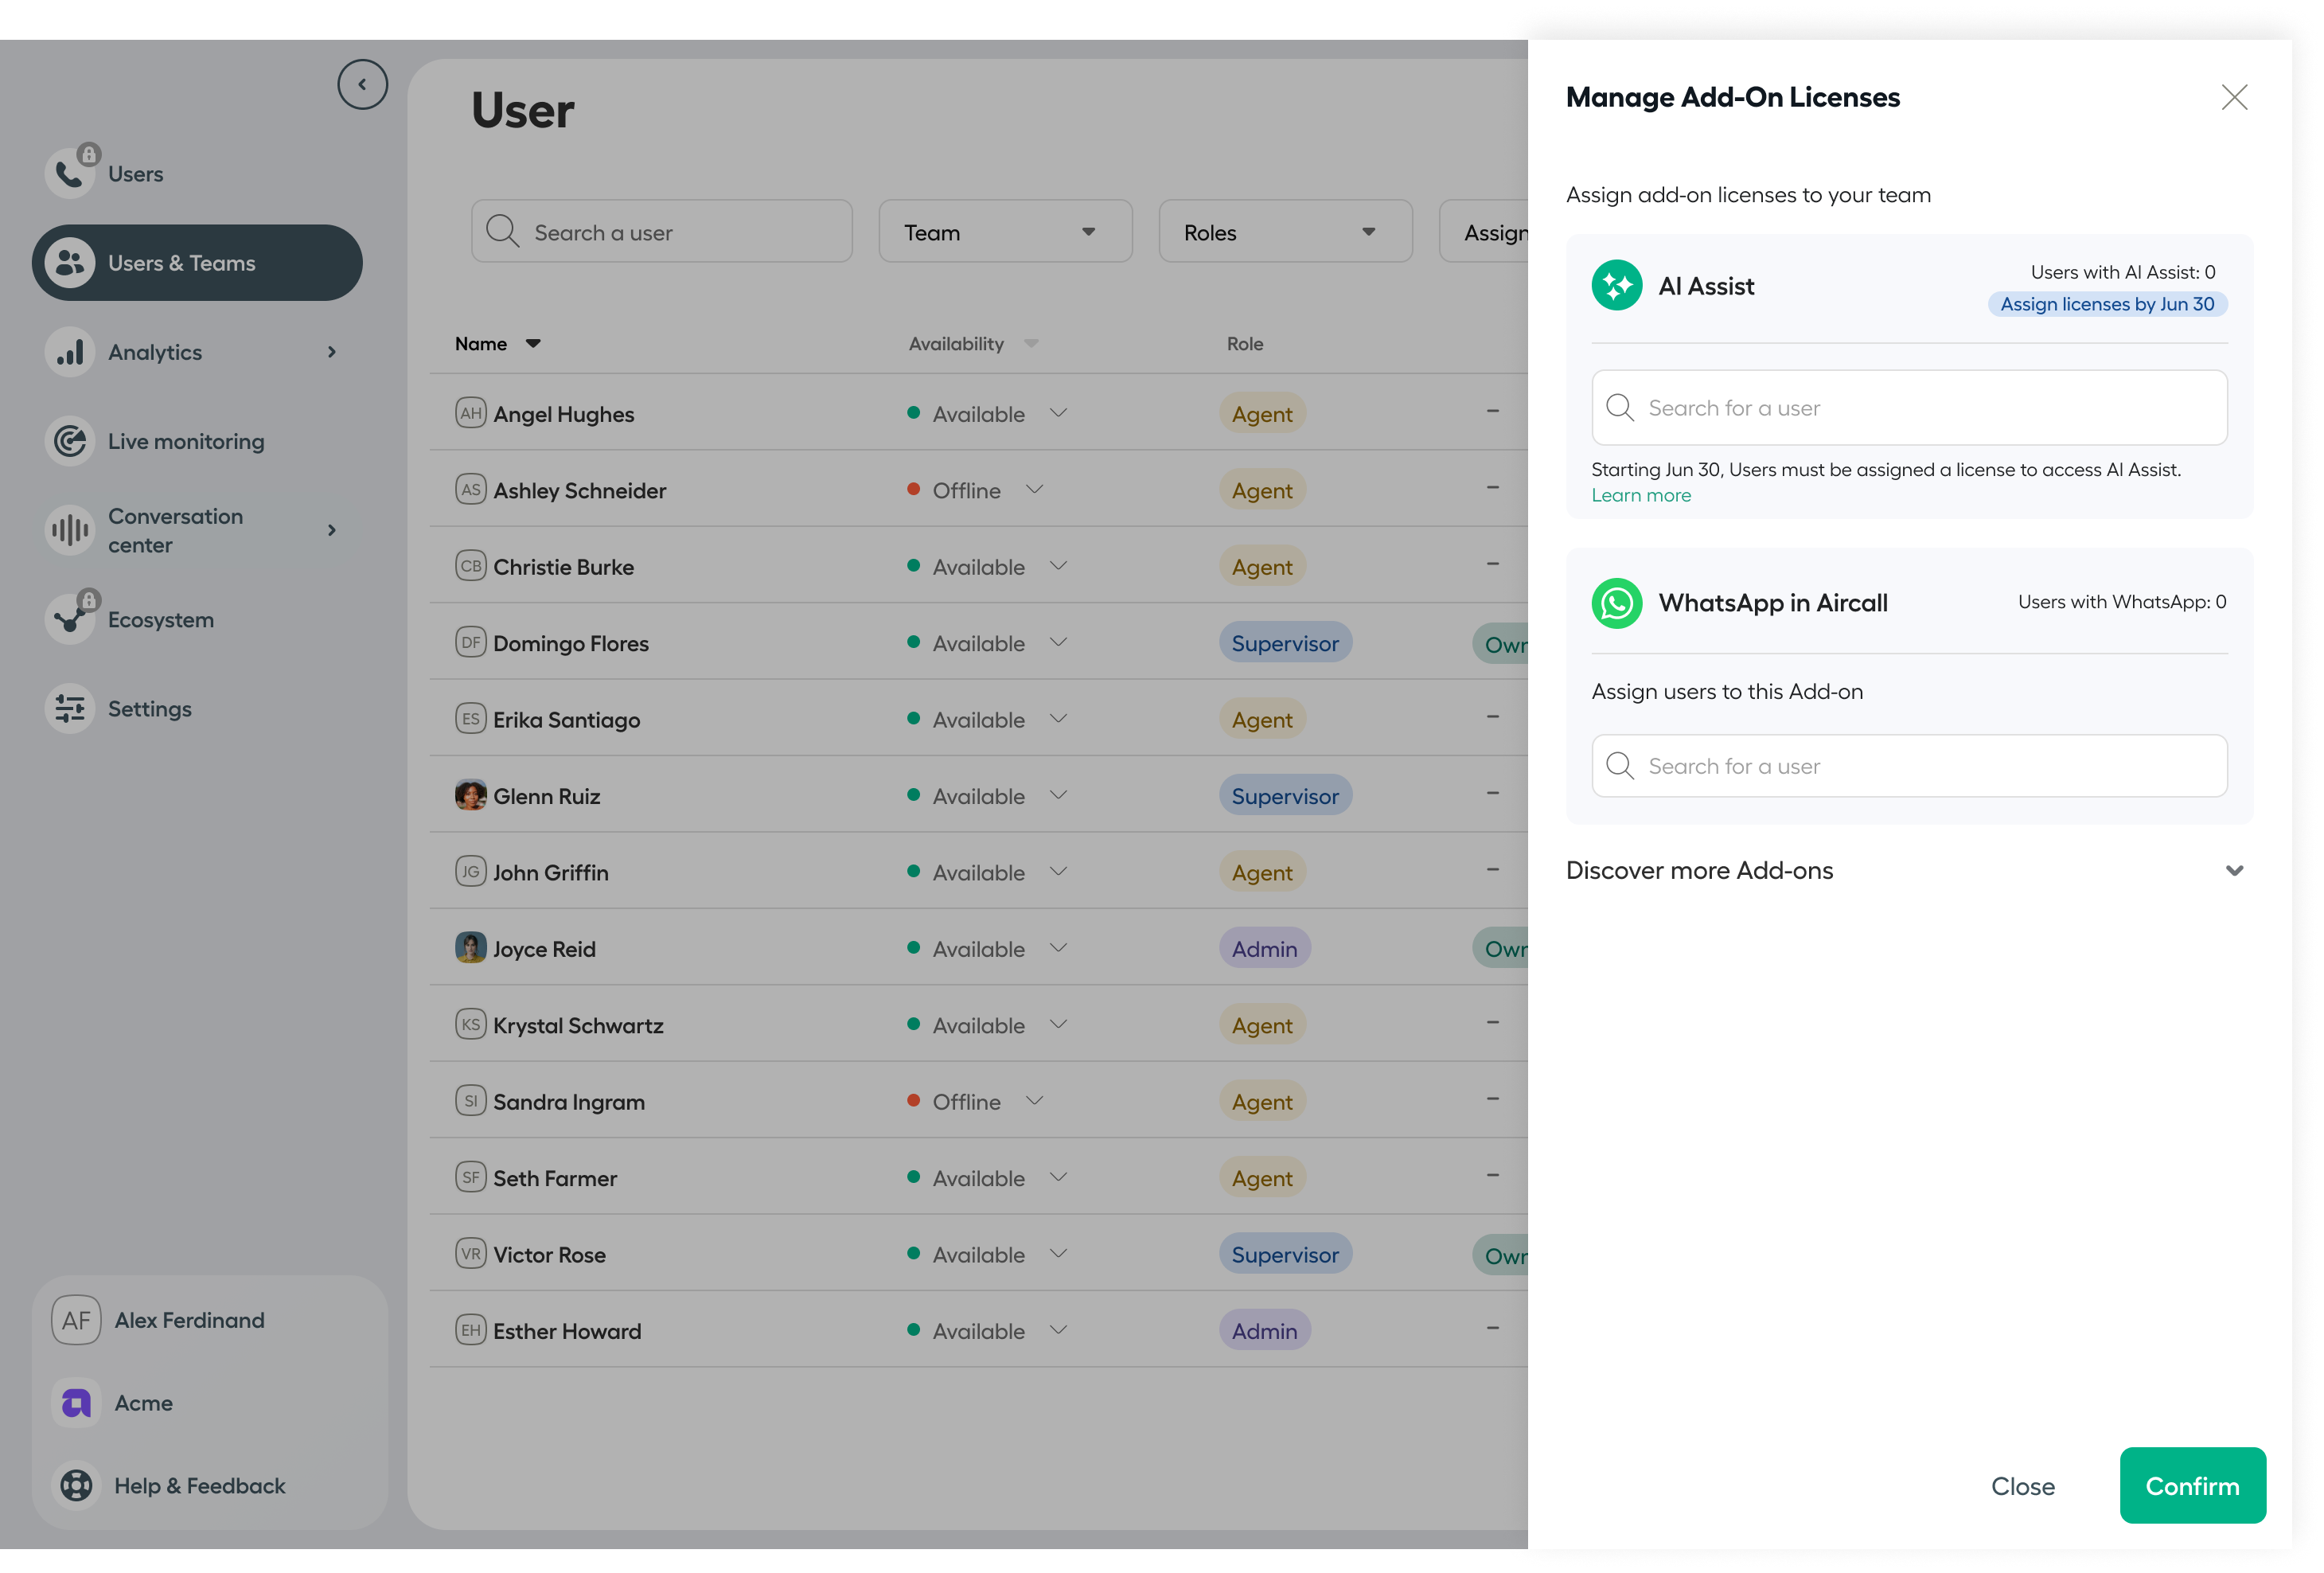Click the search icon in AI Assist field
The height and width of the screenshot is (1573, 2324).
(1620, 408)
